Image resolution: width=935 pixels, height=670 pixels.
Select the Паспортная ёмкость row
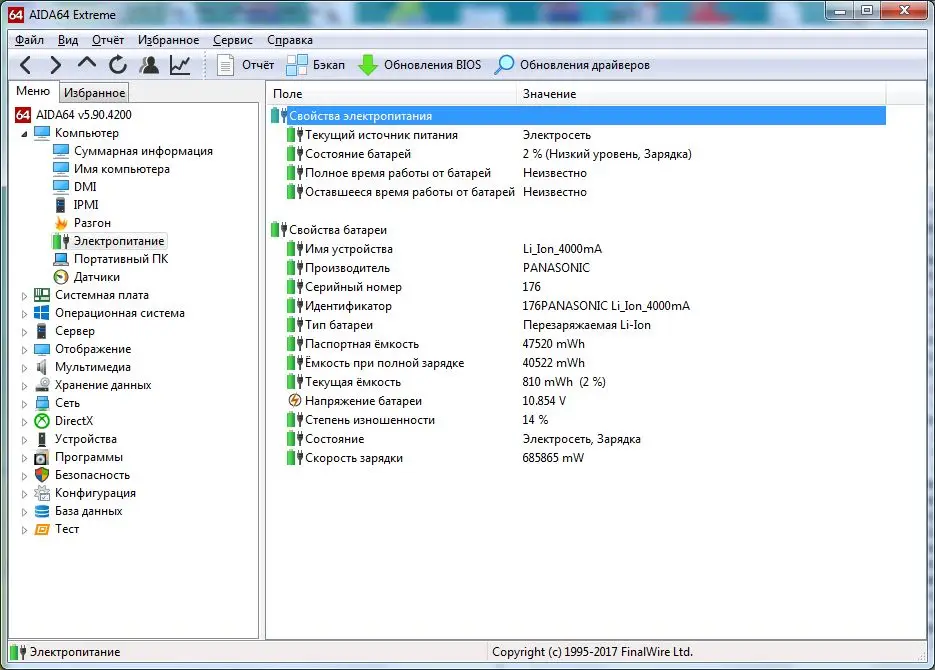[577, 343]
